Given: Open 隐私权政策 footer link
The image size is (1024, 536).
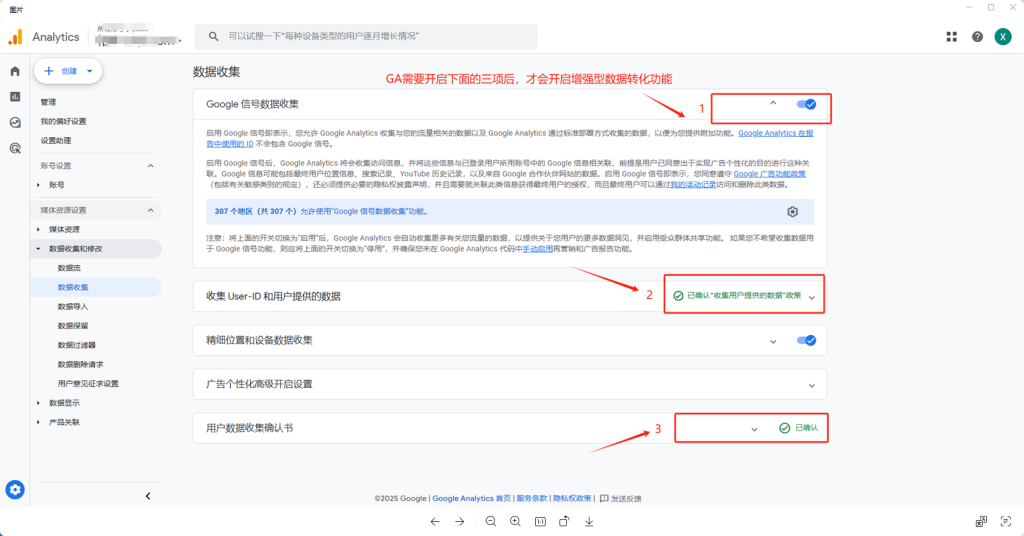Looking at the screenshot, I should pos(572,498).
